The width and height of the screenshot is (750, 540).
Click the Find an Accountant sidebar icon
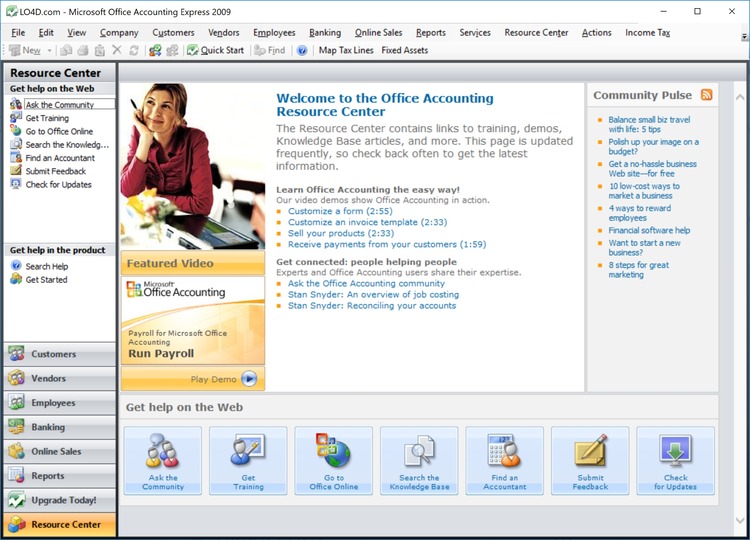point(16,157)
